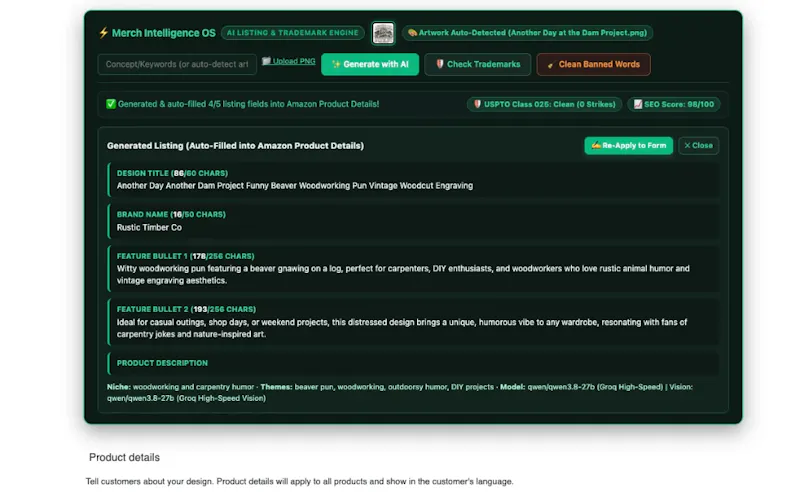Click the Generate with AI button

point(370,64)
